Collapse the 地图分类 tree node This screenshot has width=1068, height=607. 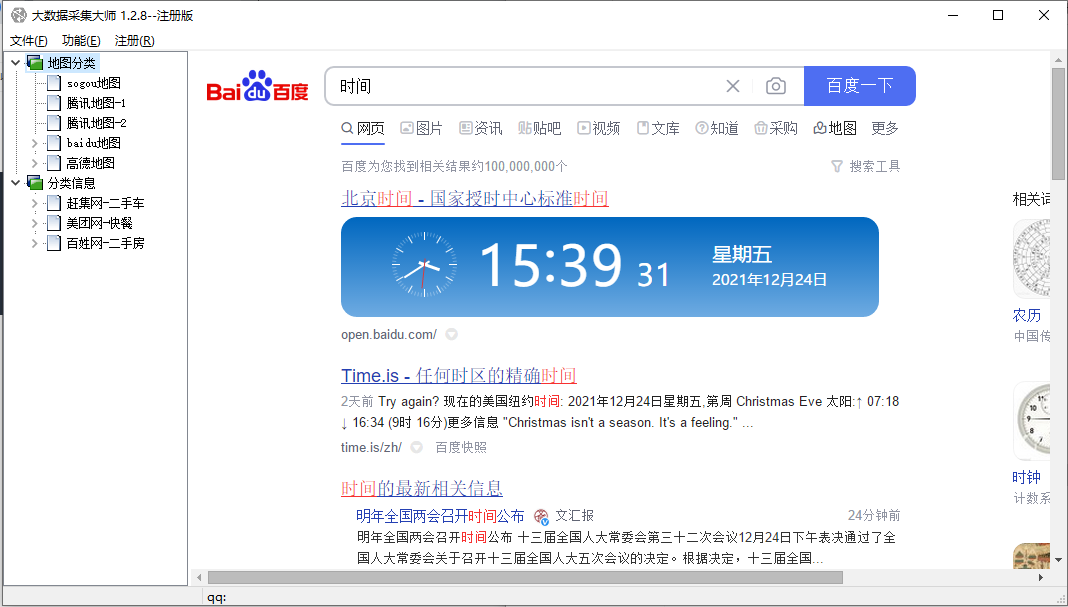[16, 63]
